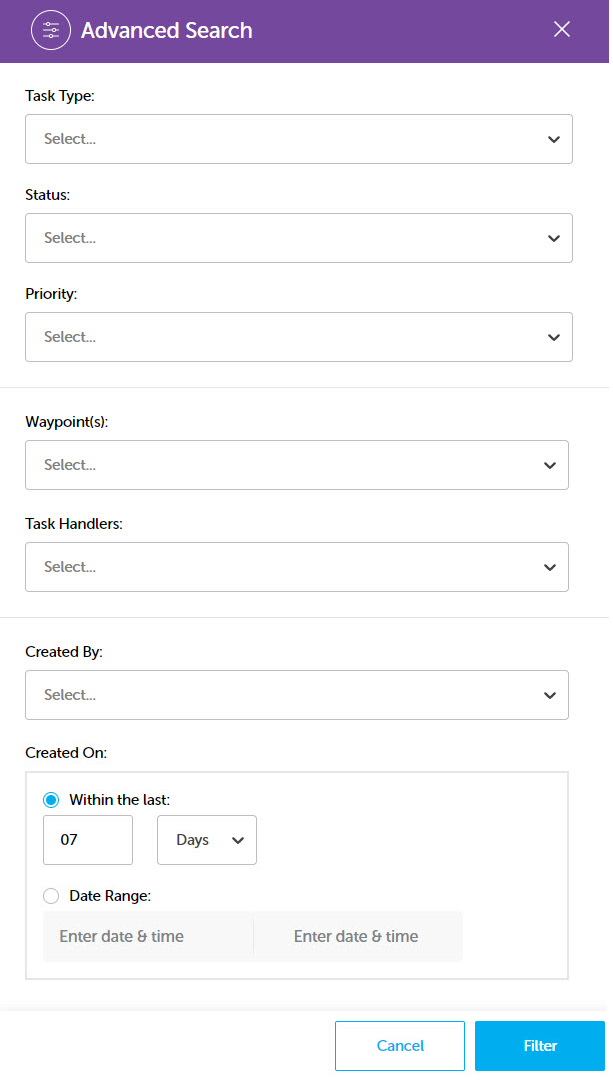Click the Status dropdown chevron arrow

(554, 239)
